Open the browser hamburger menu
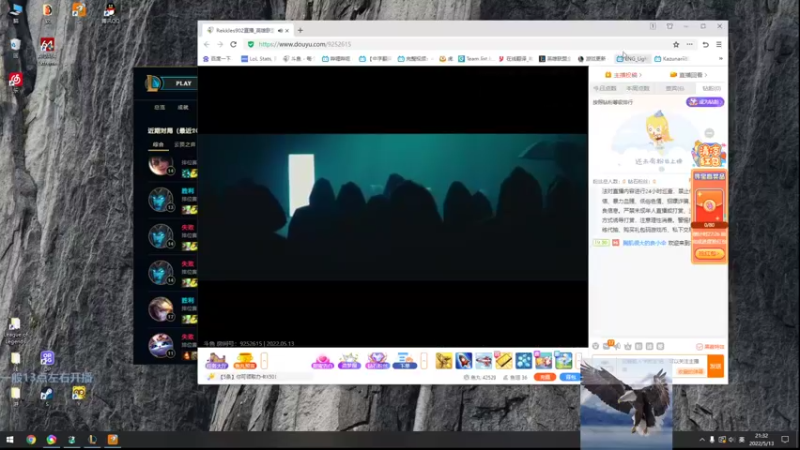 719,44
